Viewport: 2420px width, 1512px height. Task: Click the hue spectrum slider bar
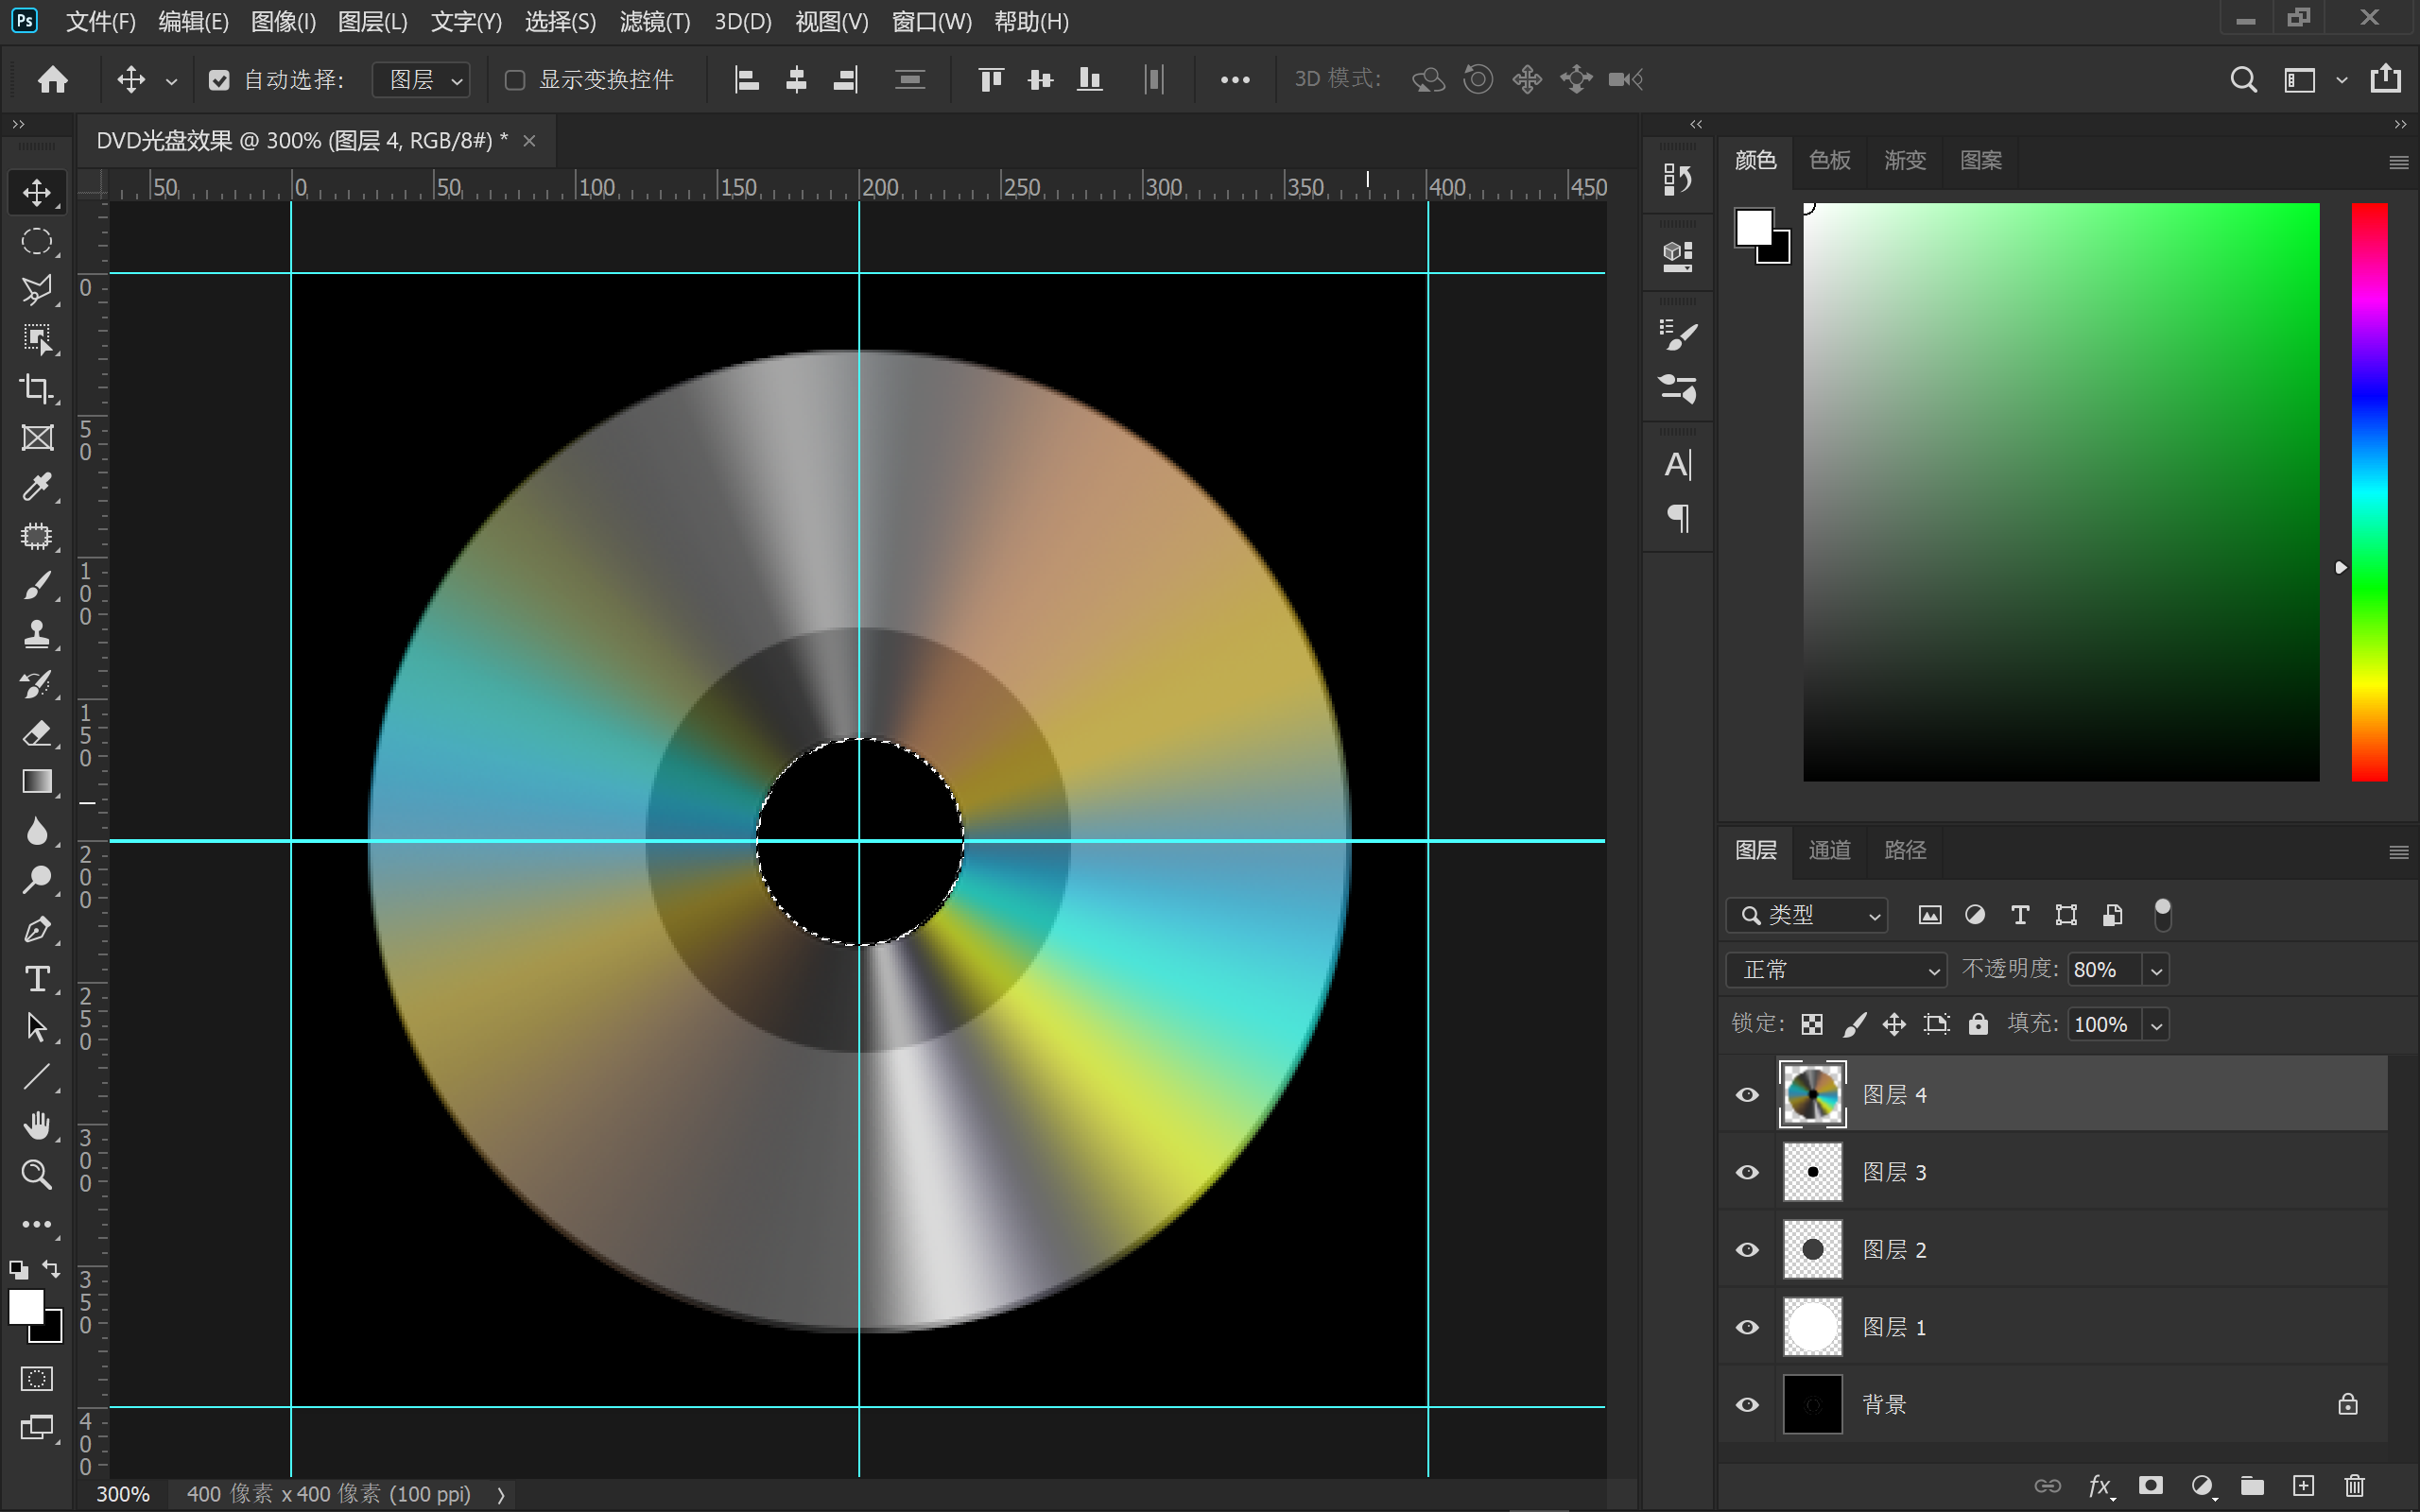coord(2368,492)
